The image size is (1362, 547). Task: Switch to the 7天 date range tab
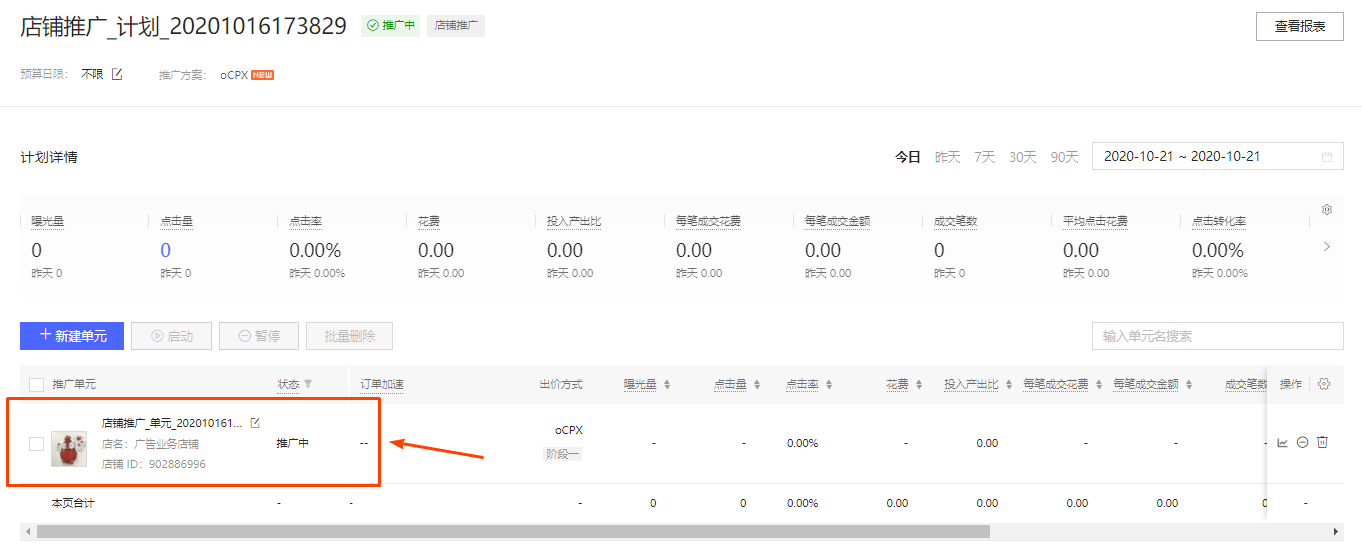click(x=985, y=157)
